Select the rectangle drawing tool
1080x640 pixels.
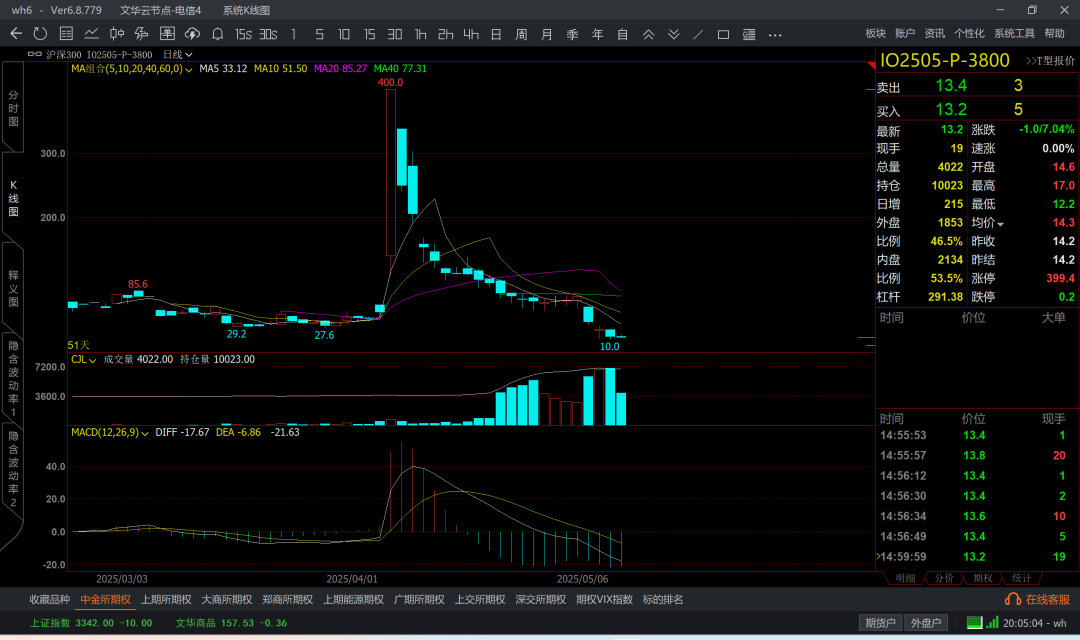pos(724,34)
